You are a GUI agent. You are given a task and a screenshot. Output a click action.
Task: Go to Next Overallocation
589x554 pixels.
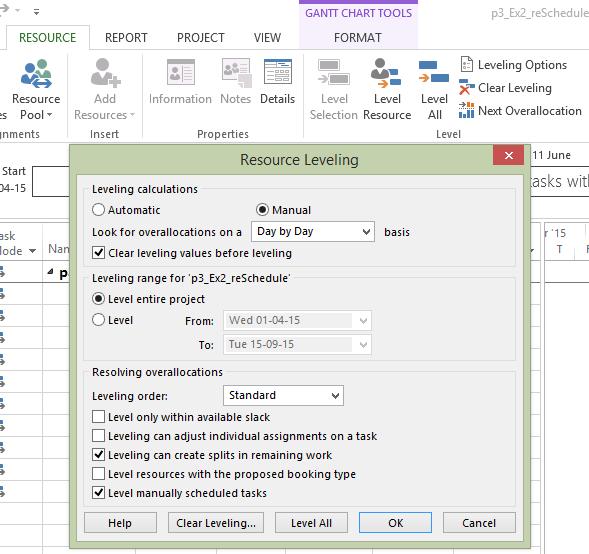point(520,111)
